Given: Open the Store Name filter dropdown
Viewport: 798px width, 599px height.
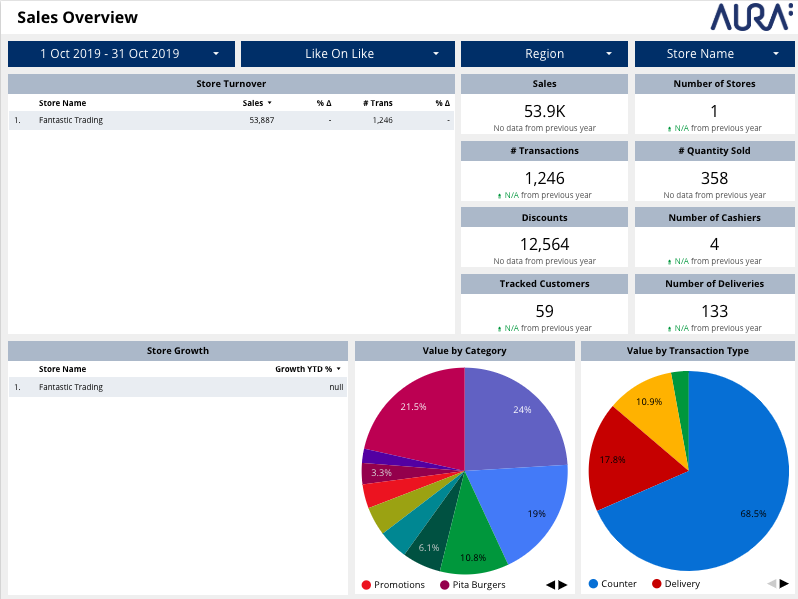Looking at the screenshot, I should pyautogui.click(x=715, y=54).
